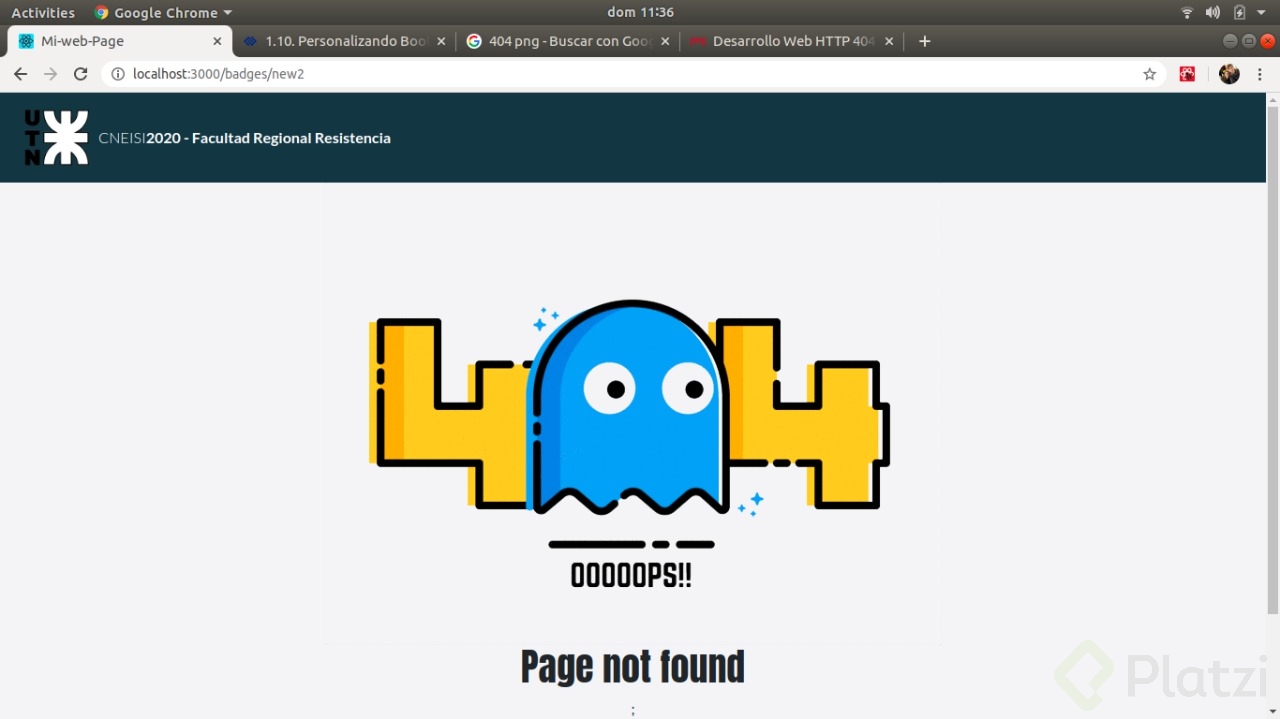
Task: Close the 404 png Google search tab
Action: (x=665, y=41)
